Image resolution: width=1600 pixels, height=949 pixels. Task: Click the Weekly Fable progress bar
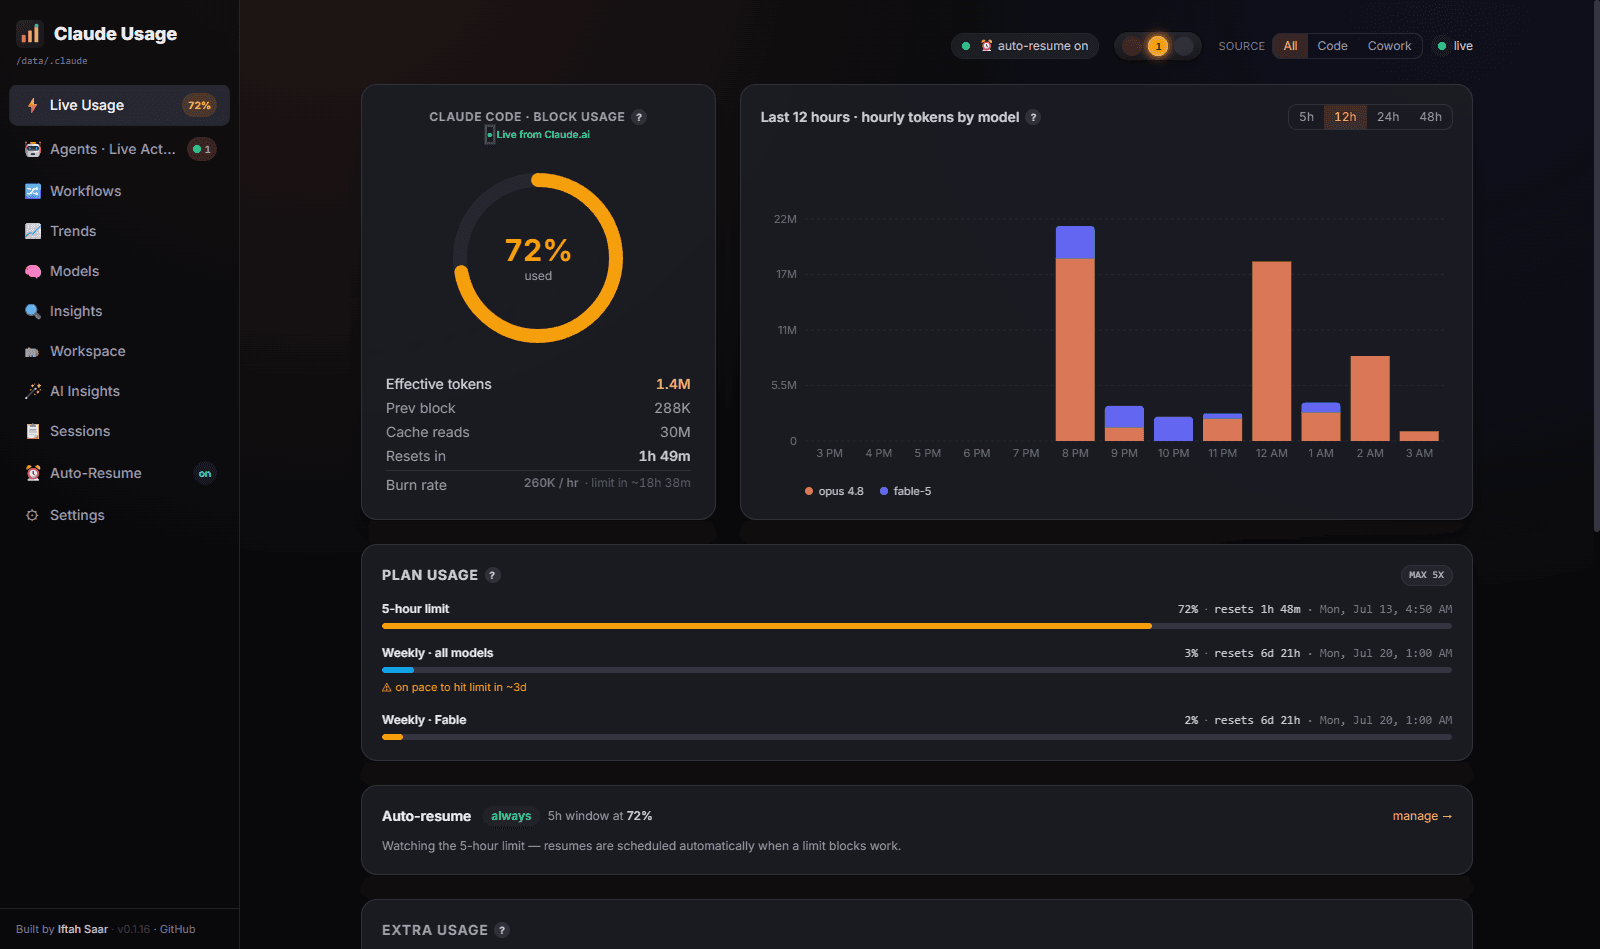coord(917,737)
